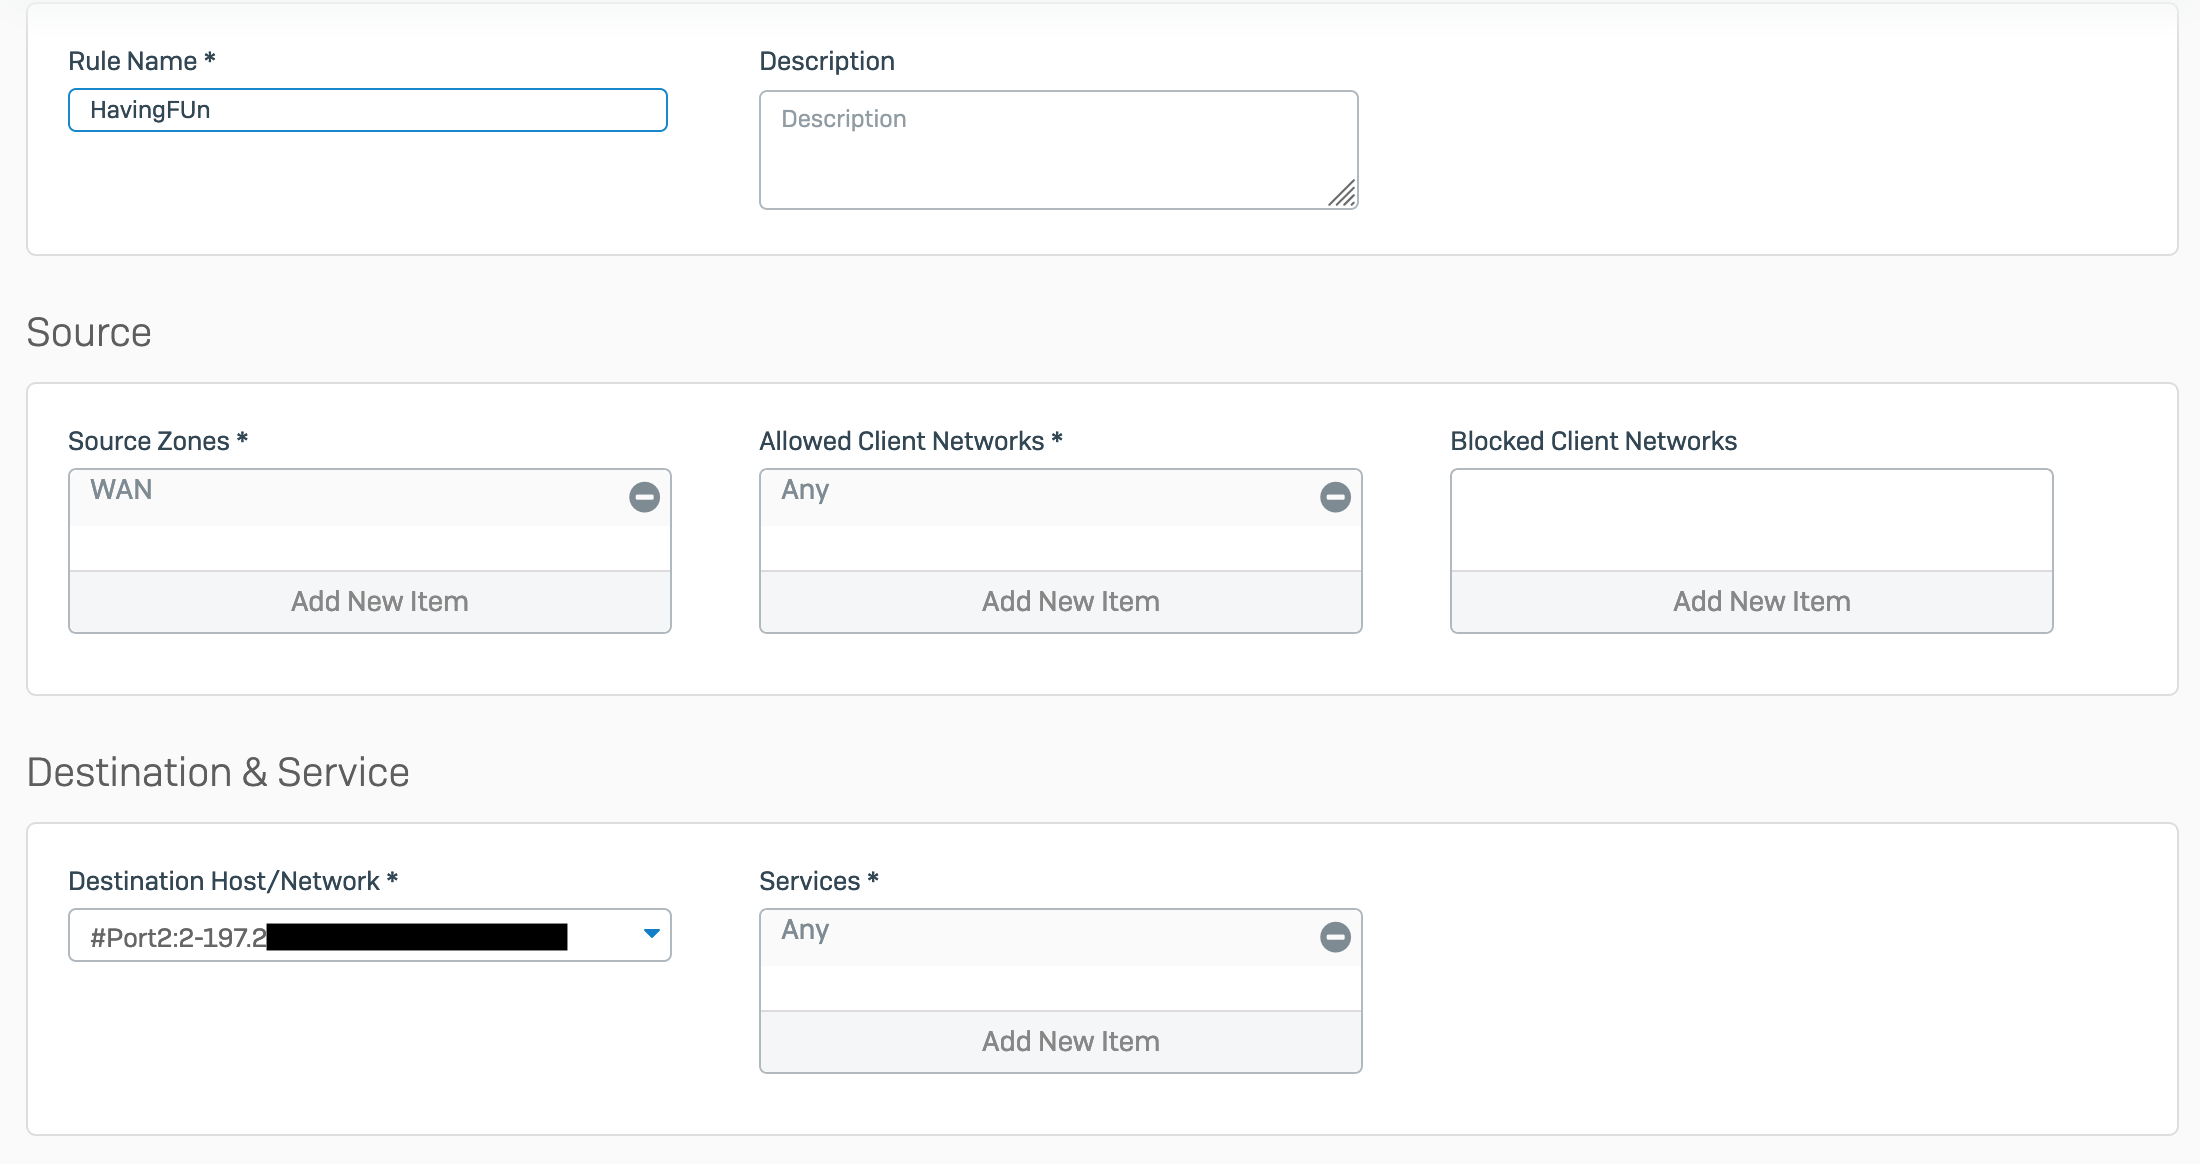Viewport: 2200px width, 1164px height.
Task: Click the Destination Host/Network combo box
Action: coord(369,936)
